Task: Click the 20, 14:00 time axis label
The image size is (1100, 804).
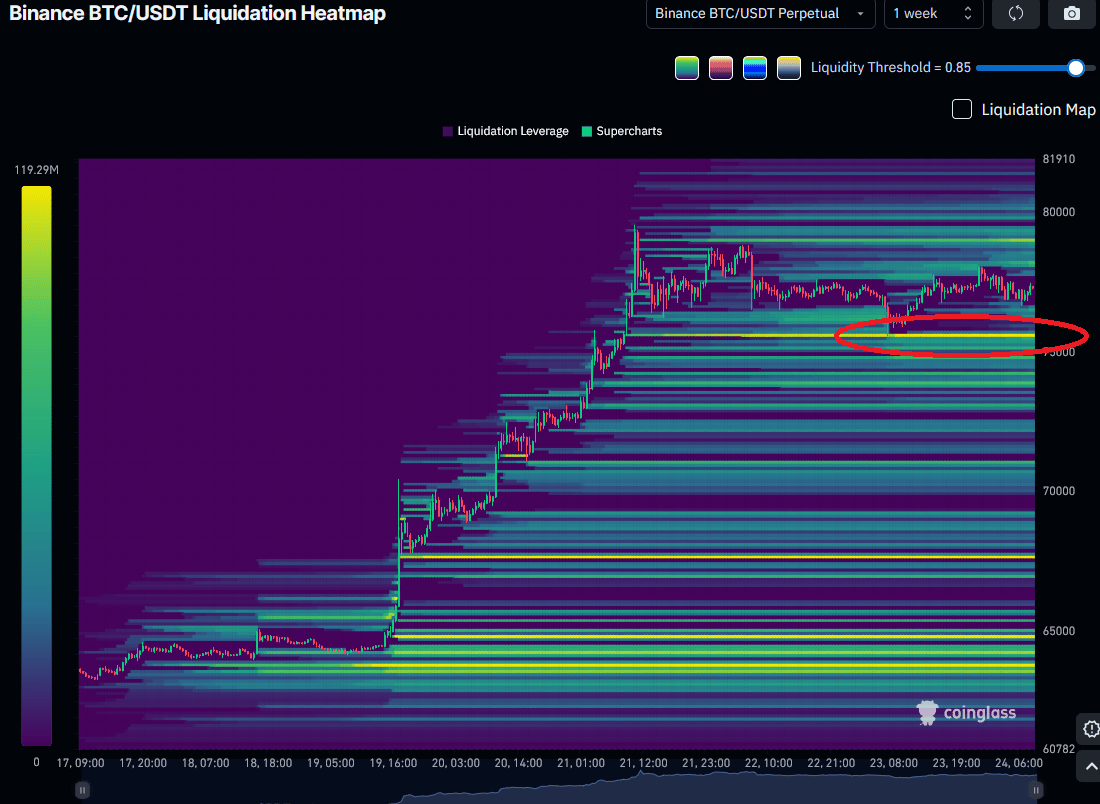Action: tap(518, 763)
